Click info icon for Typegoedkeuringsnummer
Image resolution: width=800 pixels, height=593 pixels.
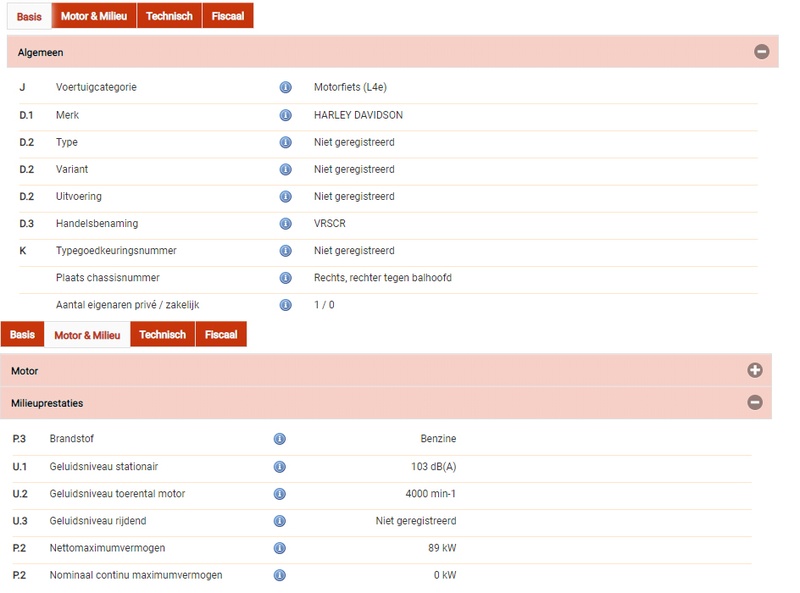[285, 251]
